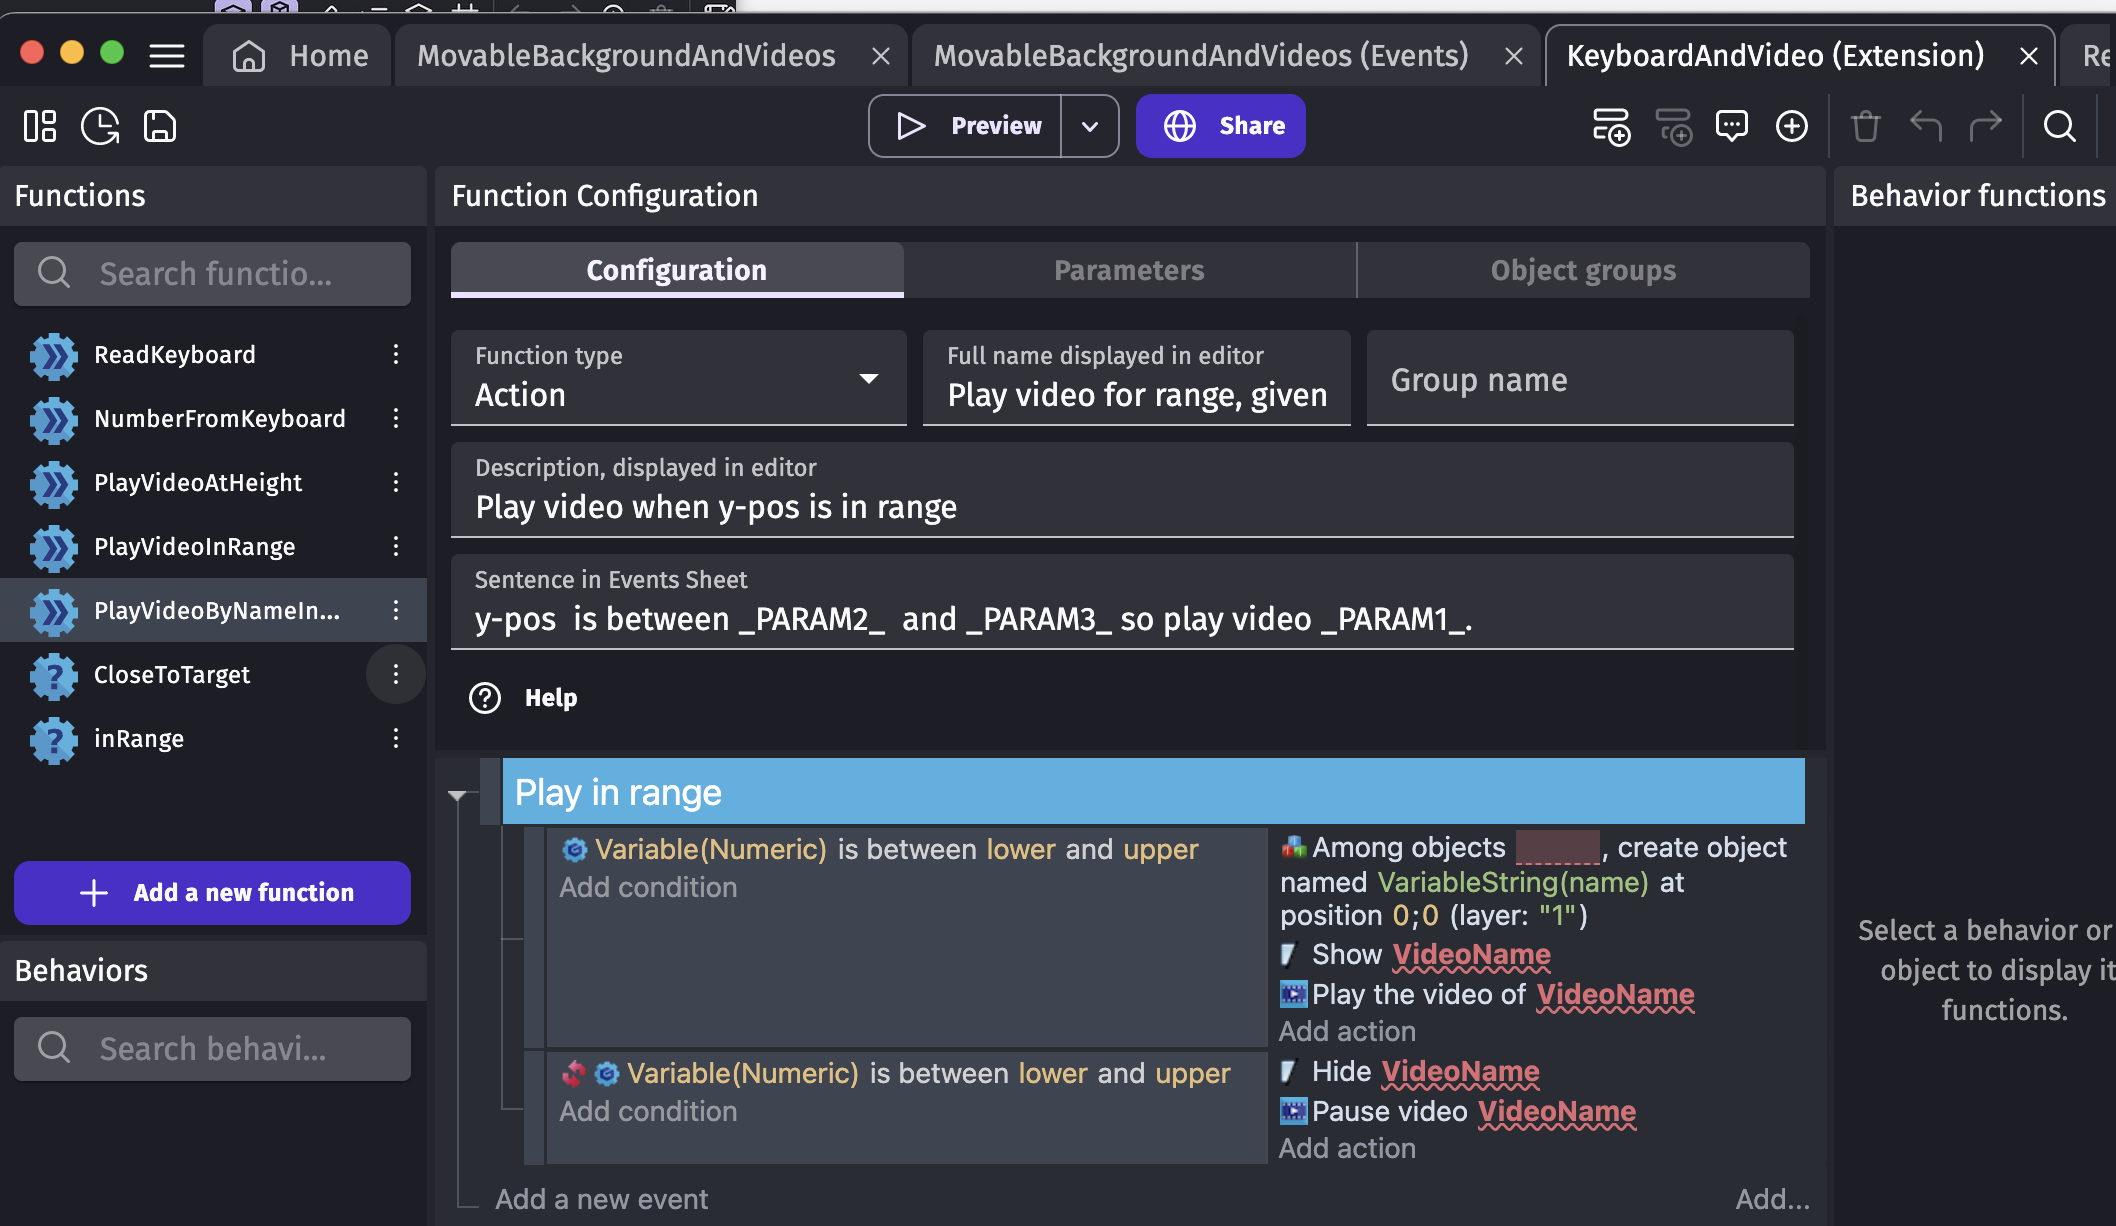Click the Share button
The height and width of the screenshot is (1226, 2116).
pyautogui.click(x=1221, y=126)
